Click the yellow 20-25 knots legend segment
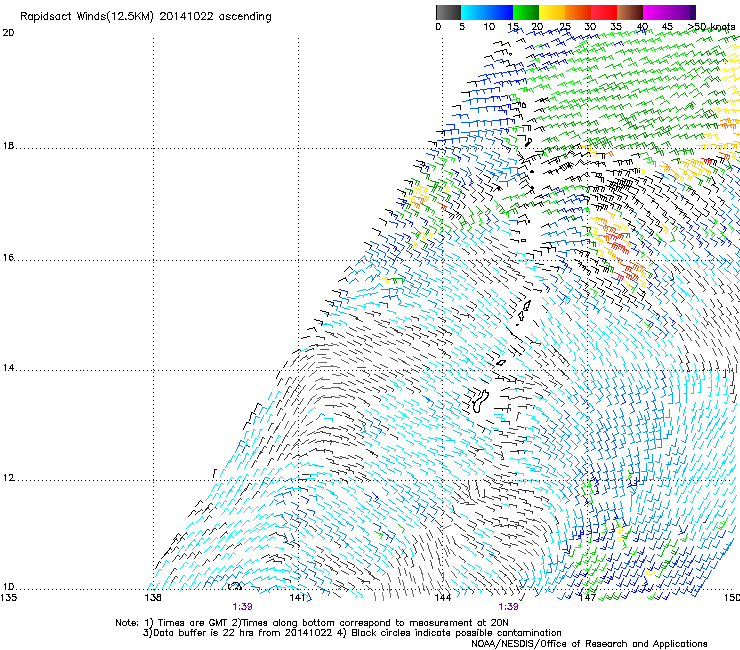This screenshot has width=740, height=650. (552, 12)
